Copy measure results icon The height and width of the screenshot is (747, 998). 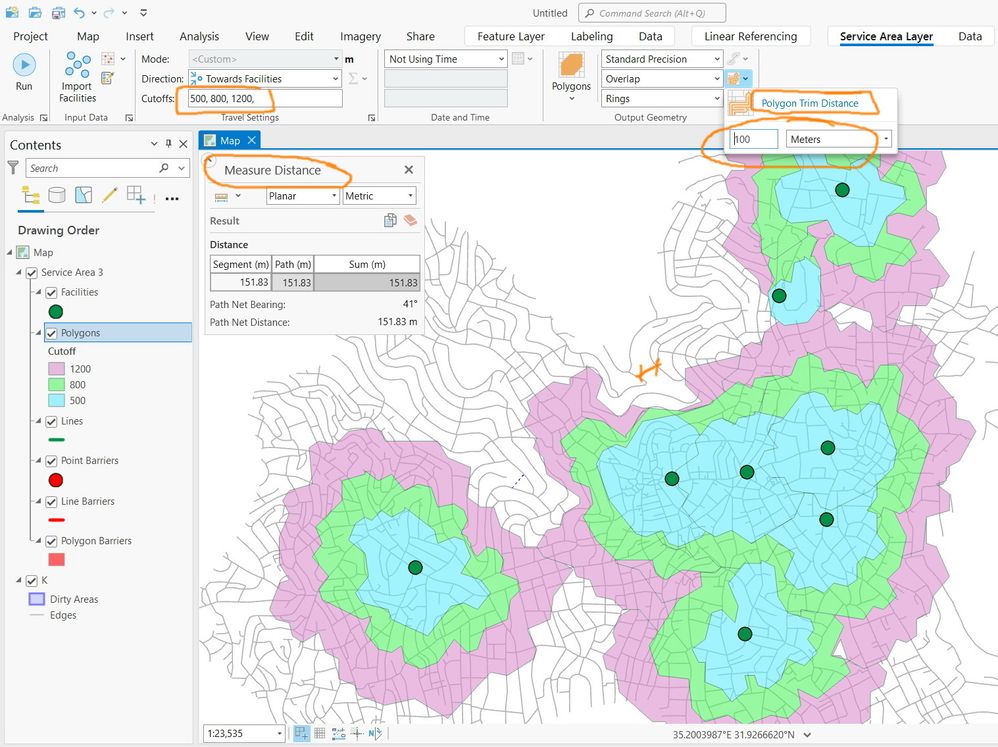pyautogui.click(x=390, y=220)
